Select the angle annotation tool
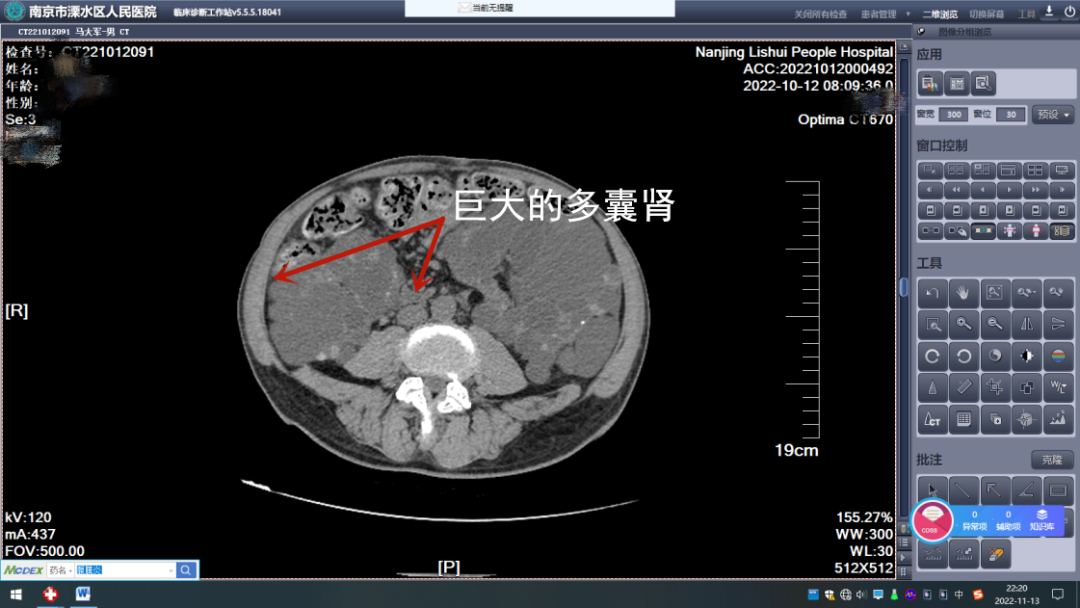 coord(1026,490)
